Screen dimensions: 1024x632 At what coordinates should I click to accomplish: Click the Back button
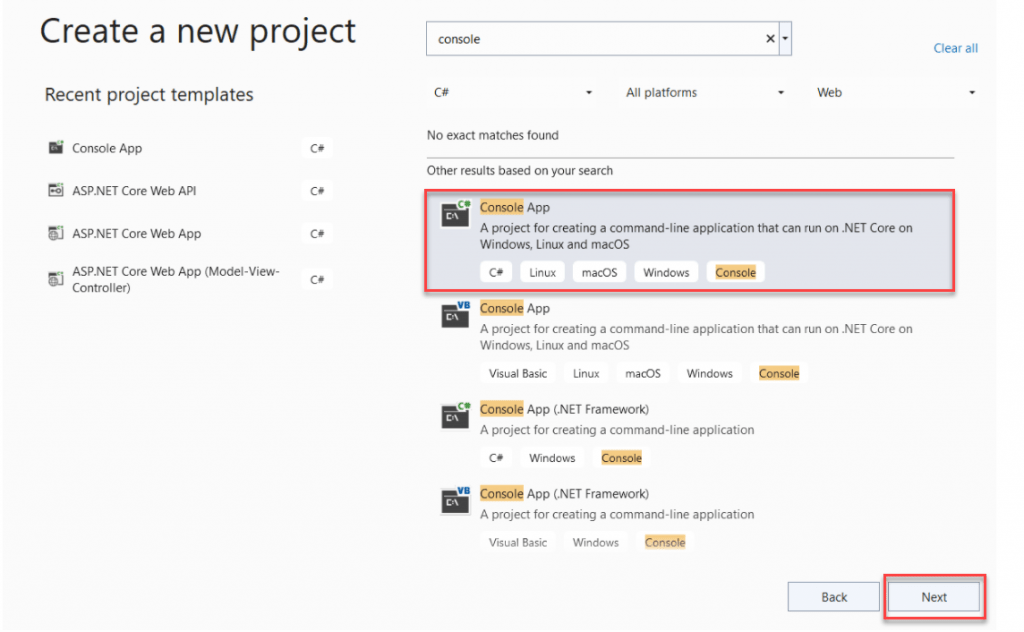[x=834, y=597]
